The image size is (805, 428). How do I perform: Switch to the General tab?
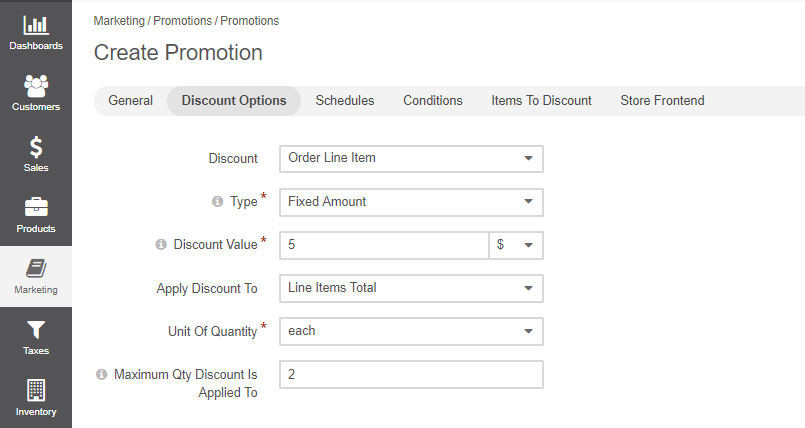click(x=130, y=101)
